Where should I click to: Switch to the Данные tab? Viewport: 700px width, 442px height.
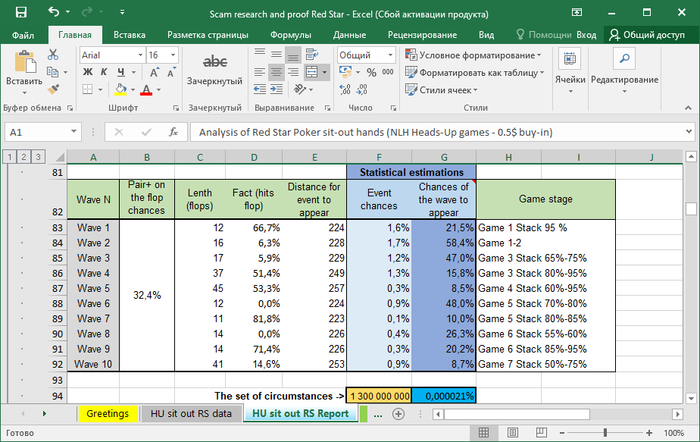(349, 35)
